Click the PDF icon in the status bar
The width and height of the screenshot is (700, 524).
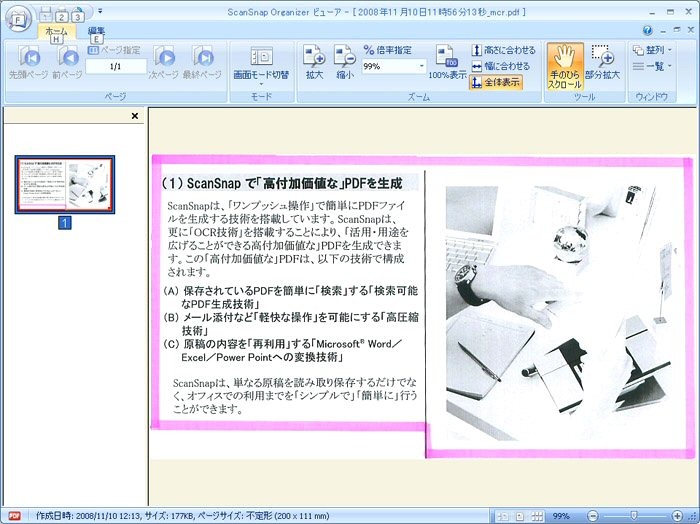coord(15,516)
